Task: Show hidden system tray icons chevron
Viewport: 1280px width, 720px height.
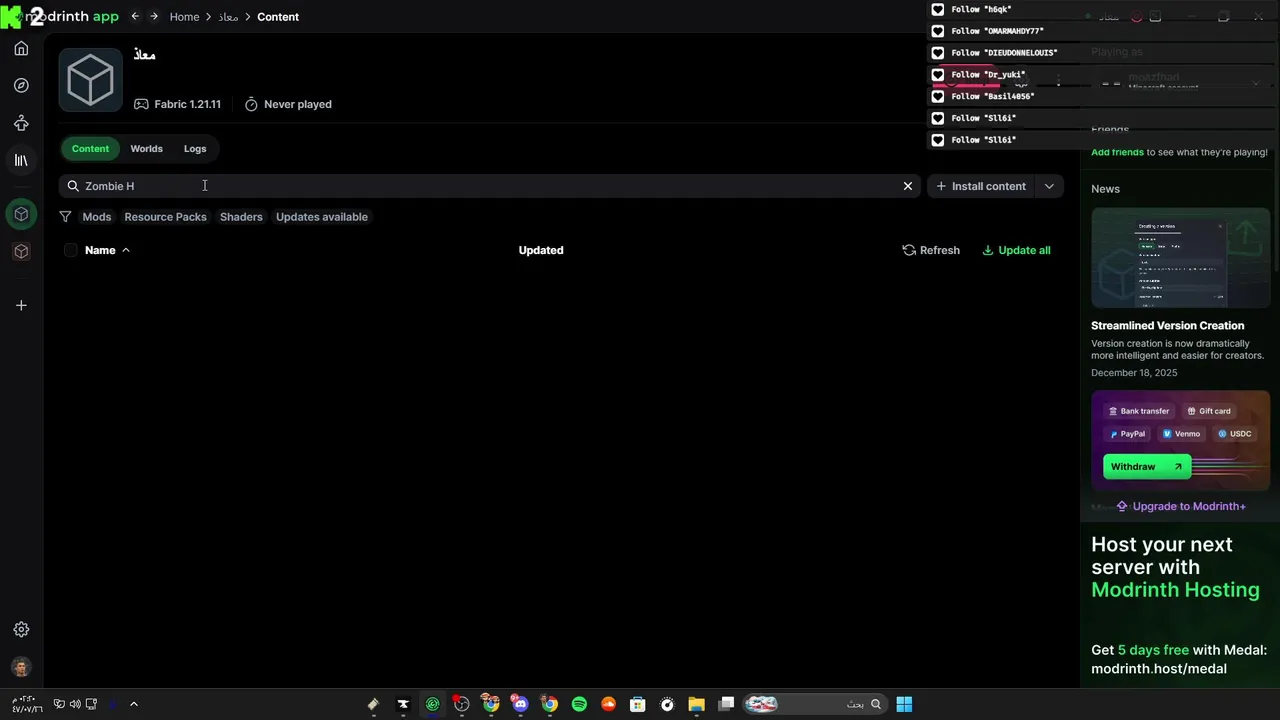Action: pos(133,704)
